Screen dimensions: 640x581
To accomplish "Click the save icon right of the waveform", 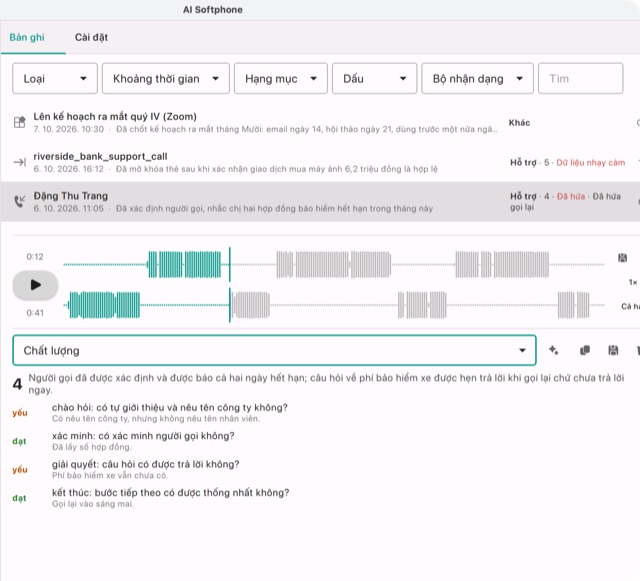I will (x=622, y=258).
